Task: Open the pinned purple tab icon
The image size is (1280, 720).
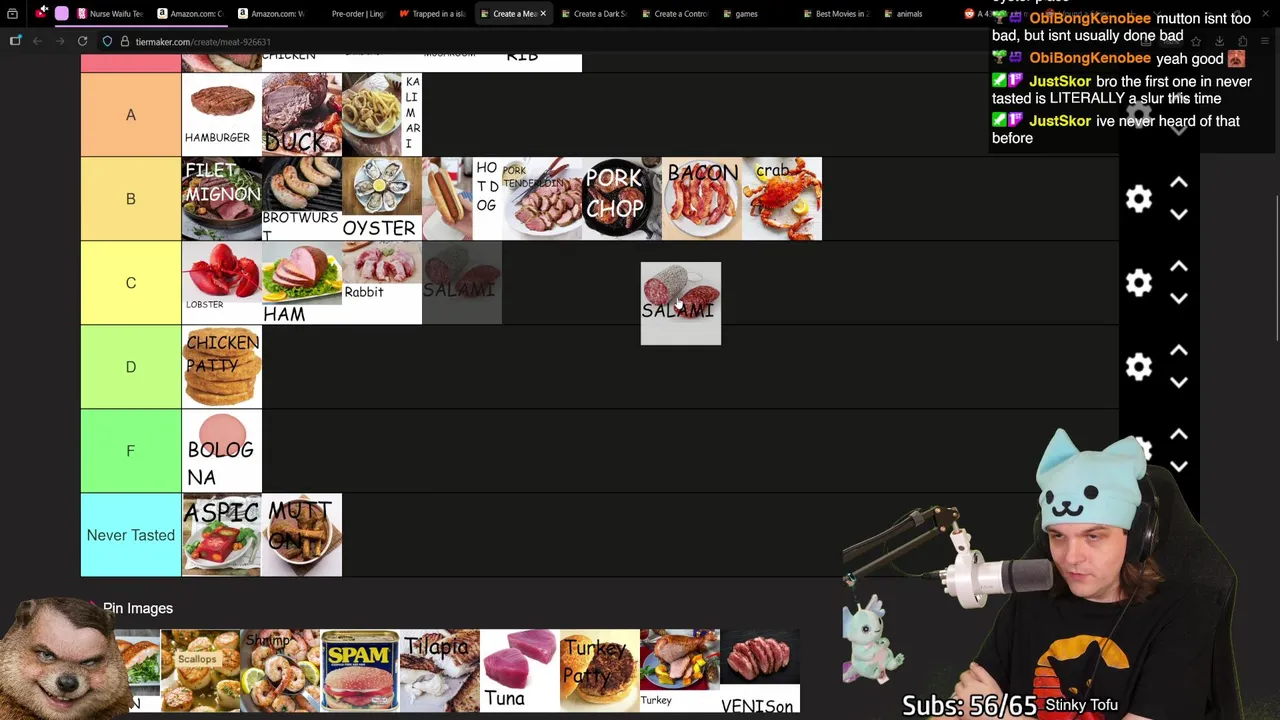Action: [62, 13]
